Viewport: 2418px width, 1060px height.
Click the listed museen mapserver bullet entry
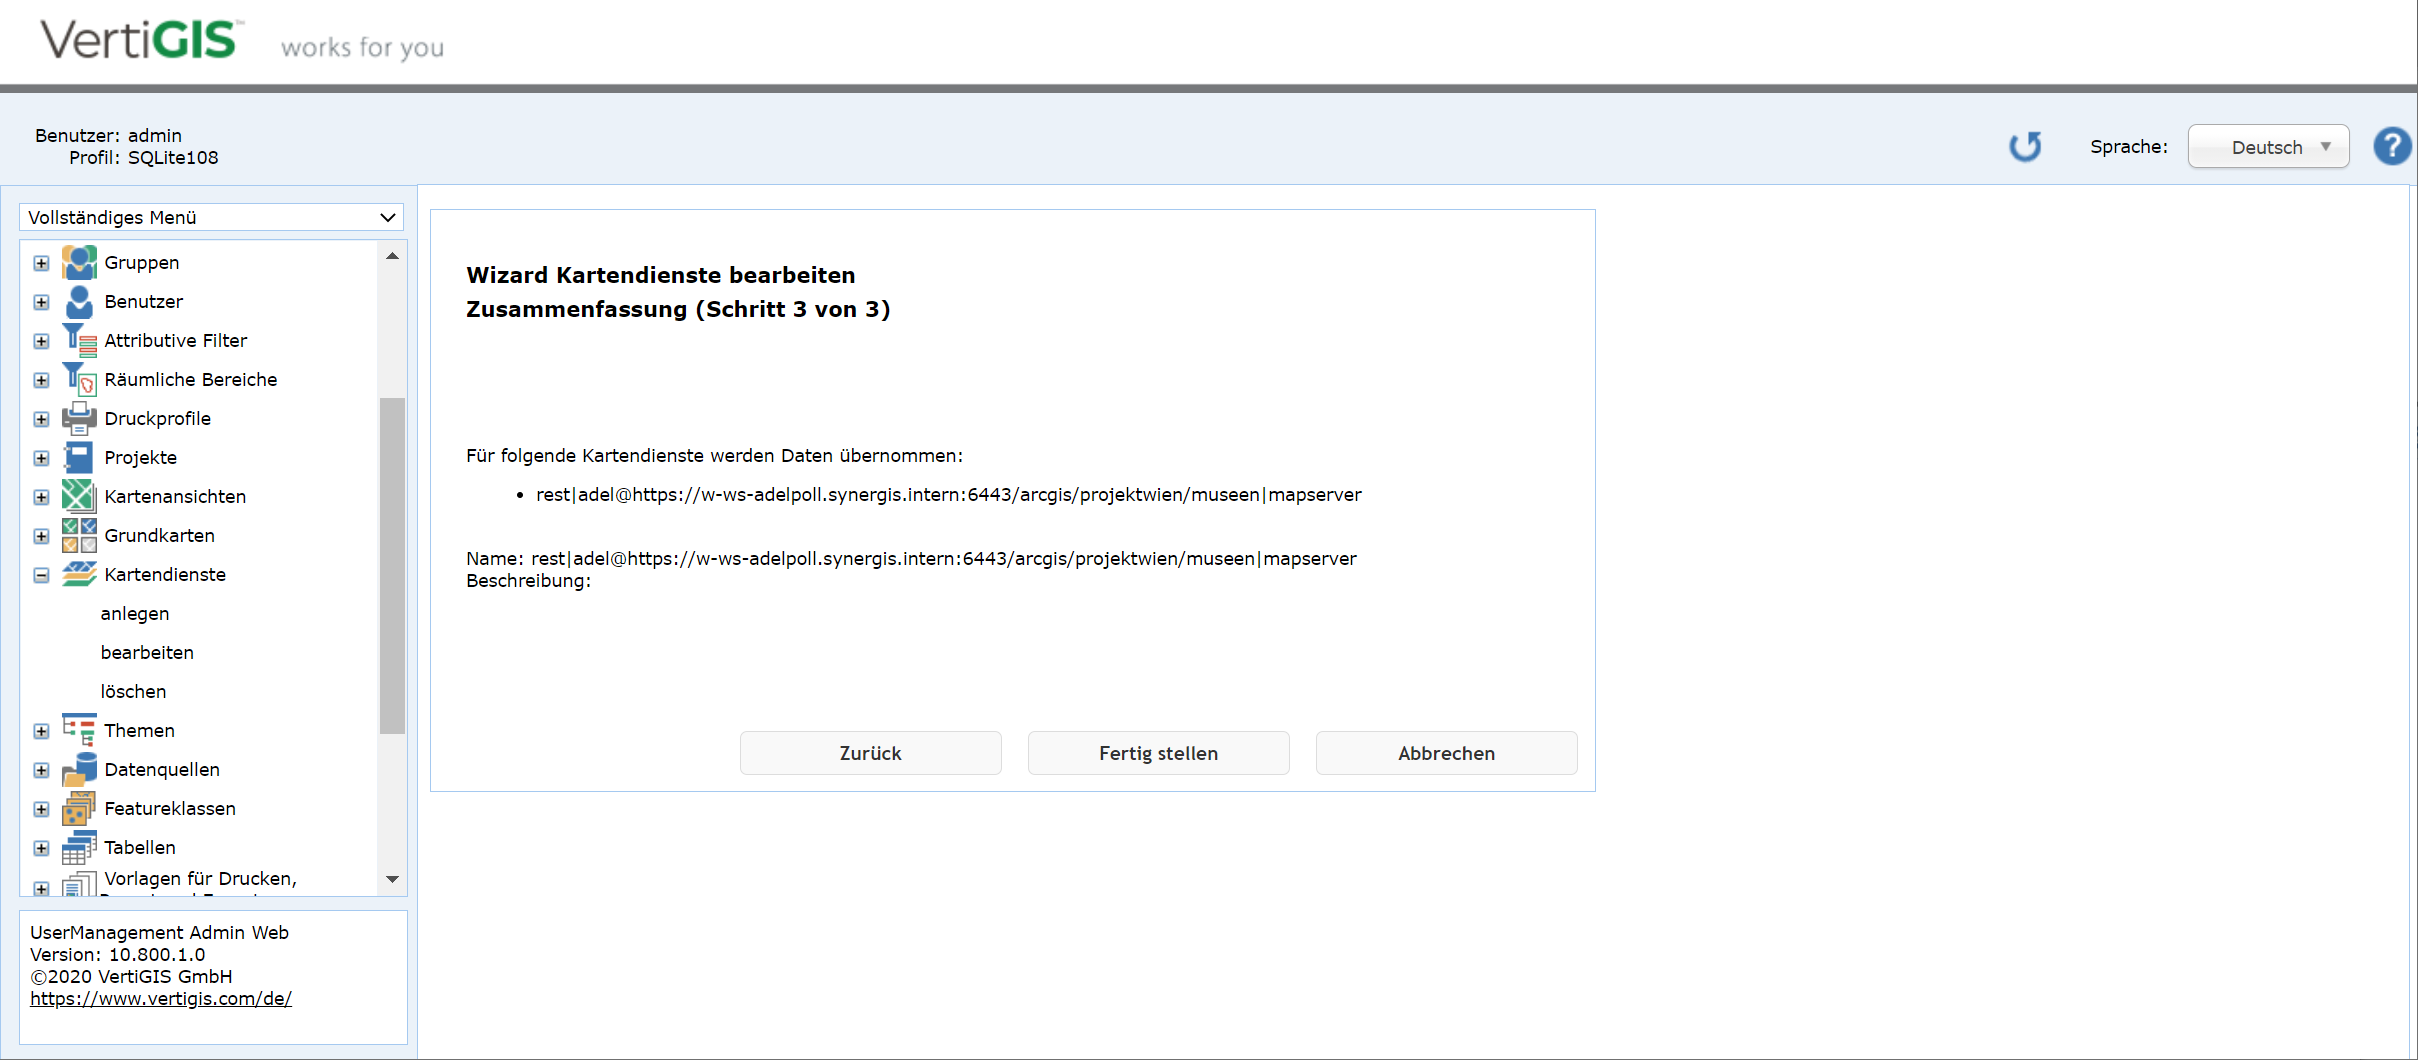(x=949, y=494)
